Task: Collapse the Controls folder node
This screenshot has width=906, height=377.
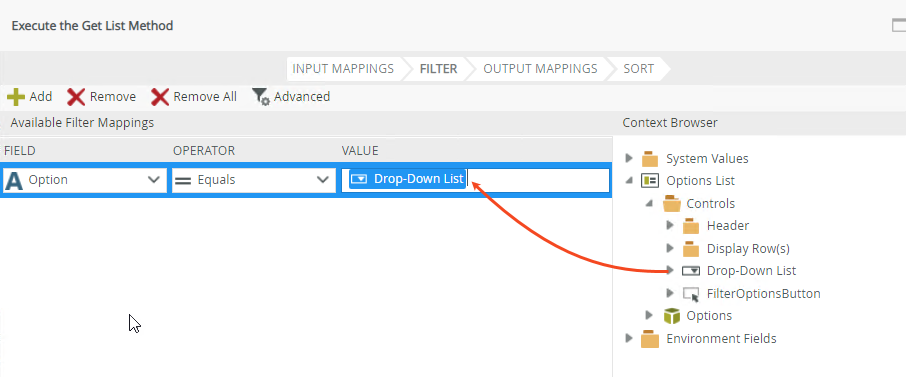Action: point(649,204)
